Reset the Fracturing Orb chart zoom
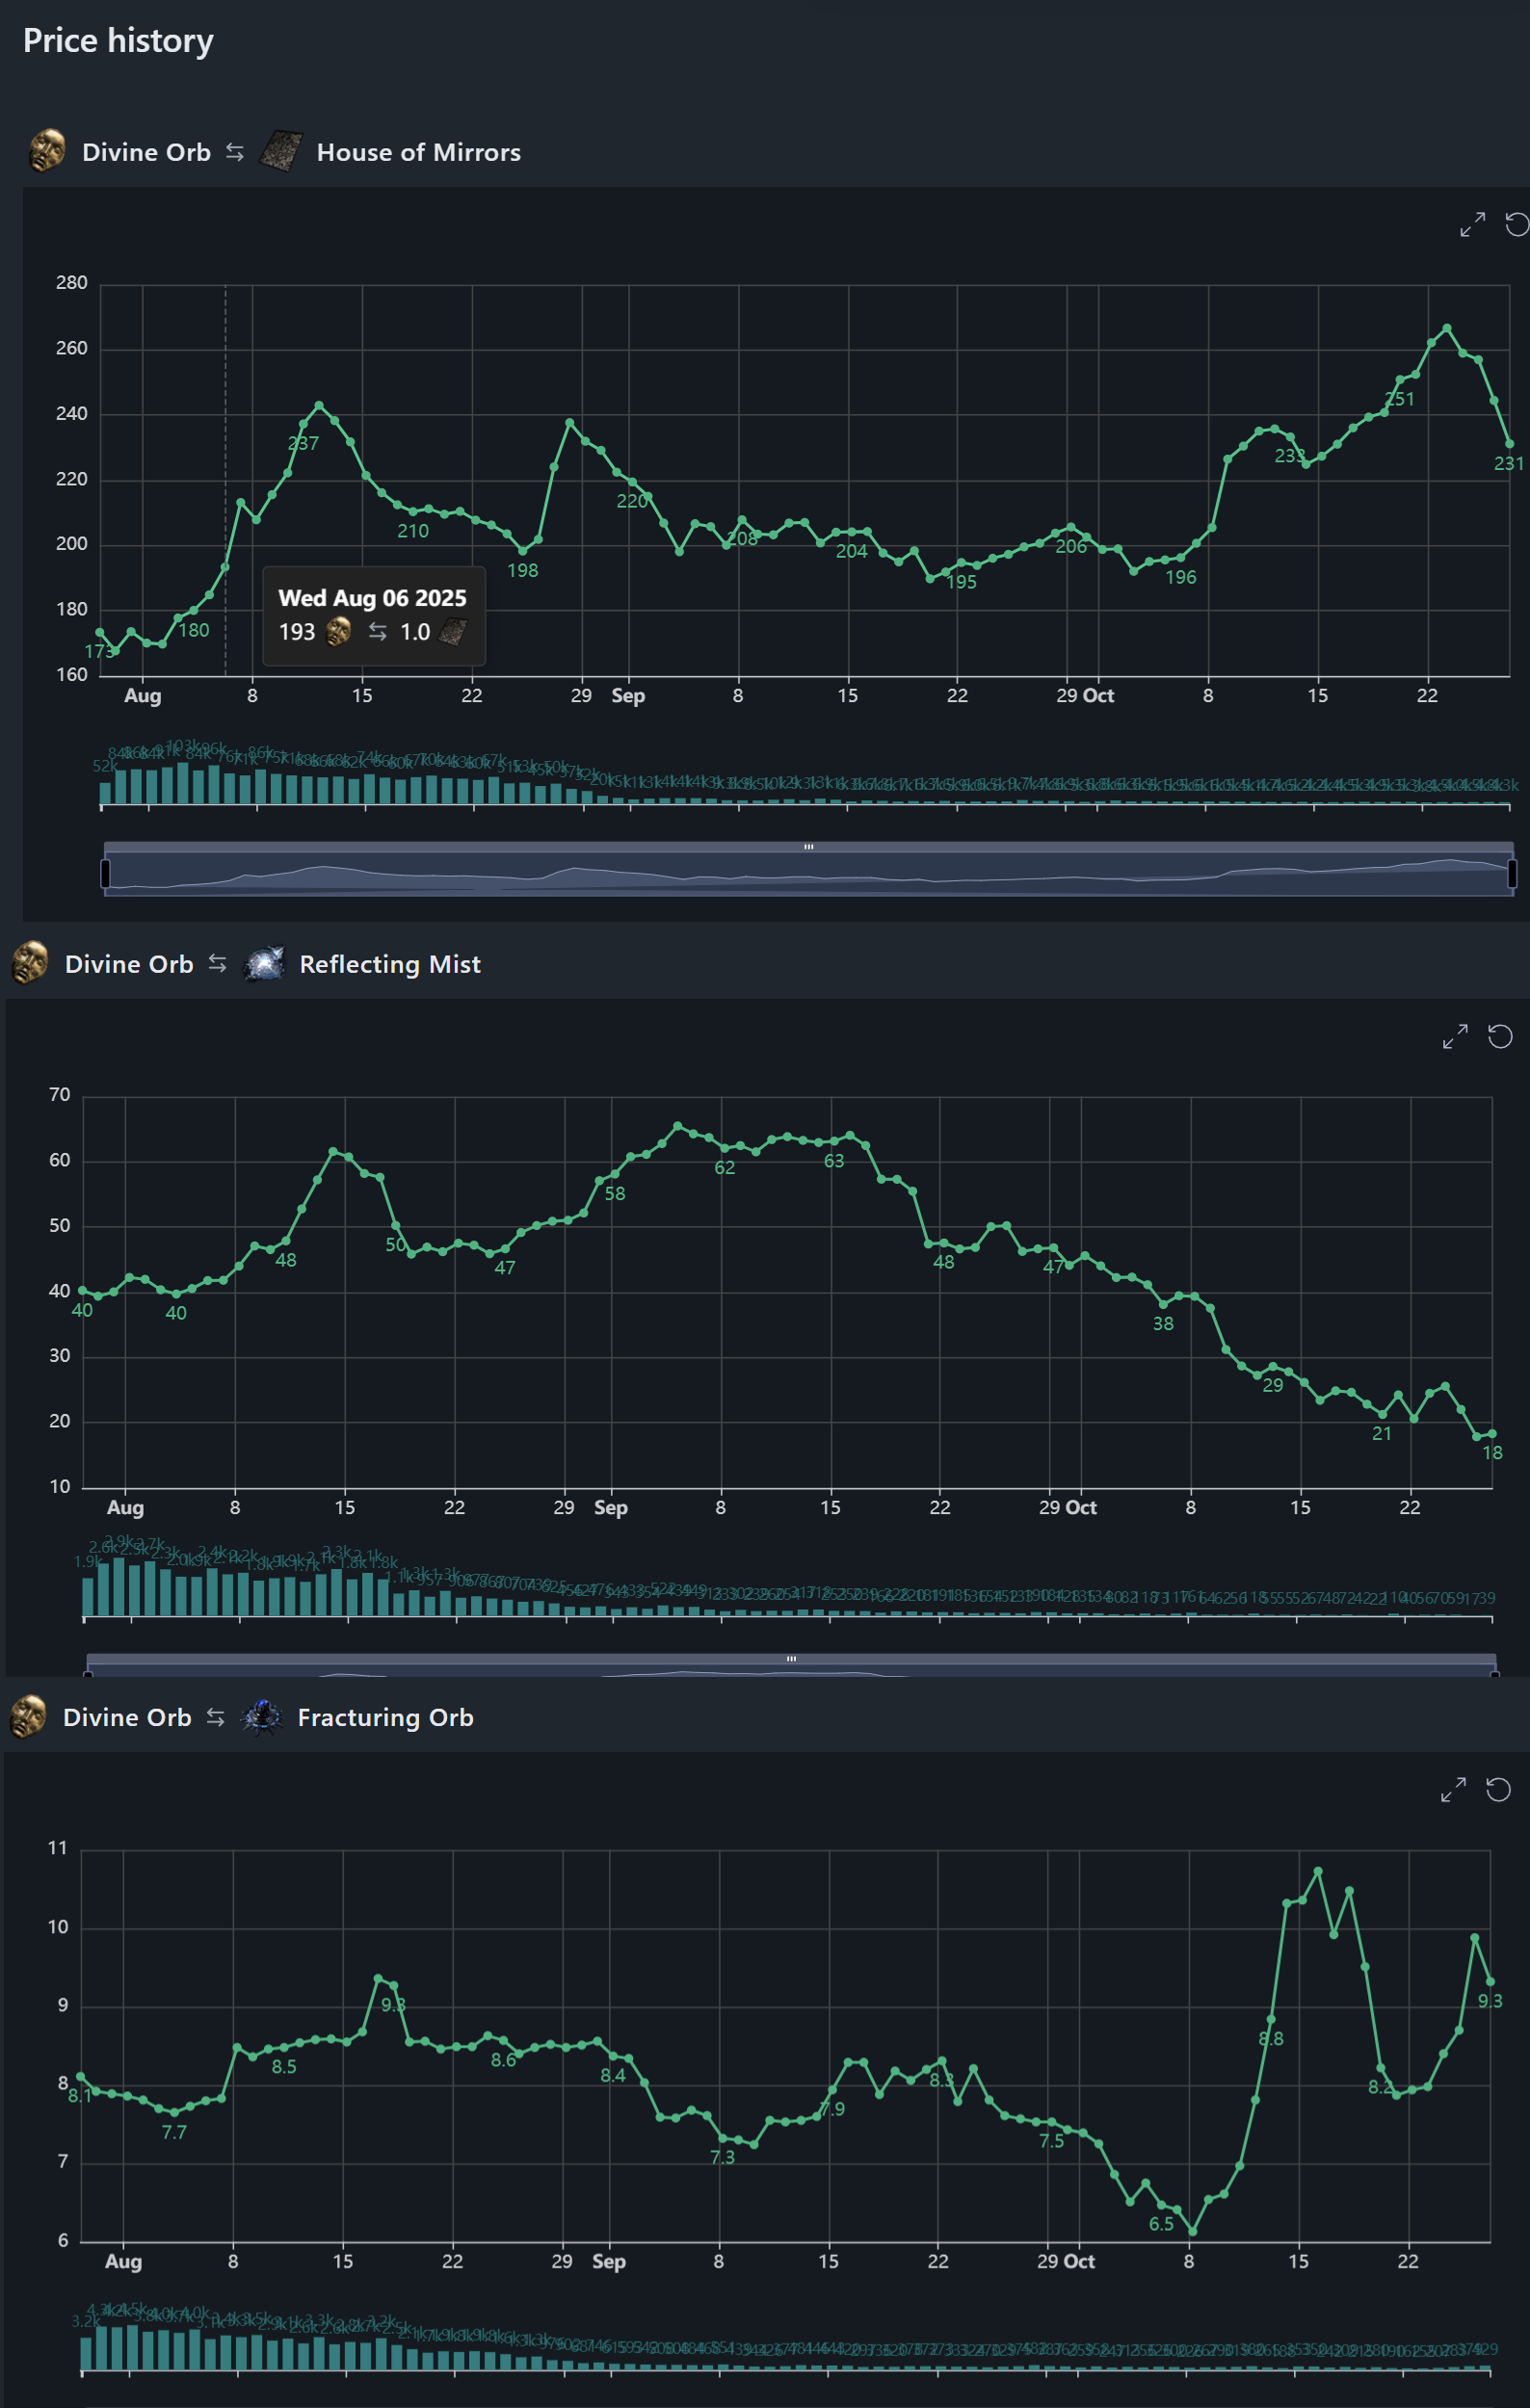Image resolution: width=1530 pixels, height=2408 pixels. pyautogui.click(x=1498, y=1789)
